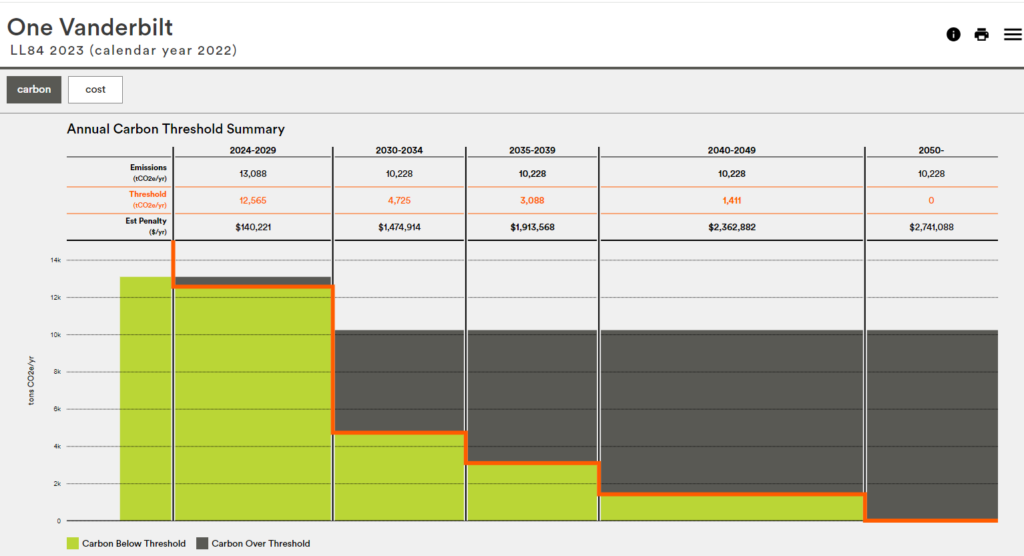Click the $140,221 penalty value
1024x556 pixels.
coord(252,227)
